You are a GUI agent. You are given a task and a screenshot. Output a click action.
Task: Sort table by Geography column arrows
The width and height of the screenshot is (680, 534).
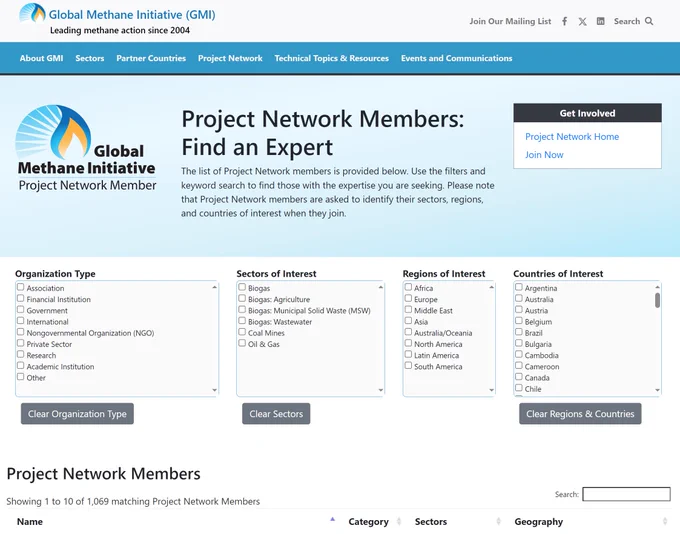665,521
